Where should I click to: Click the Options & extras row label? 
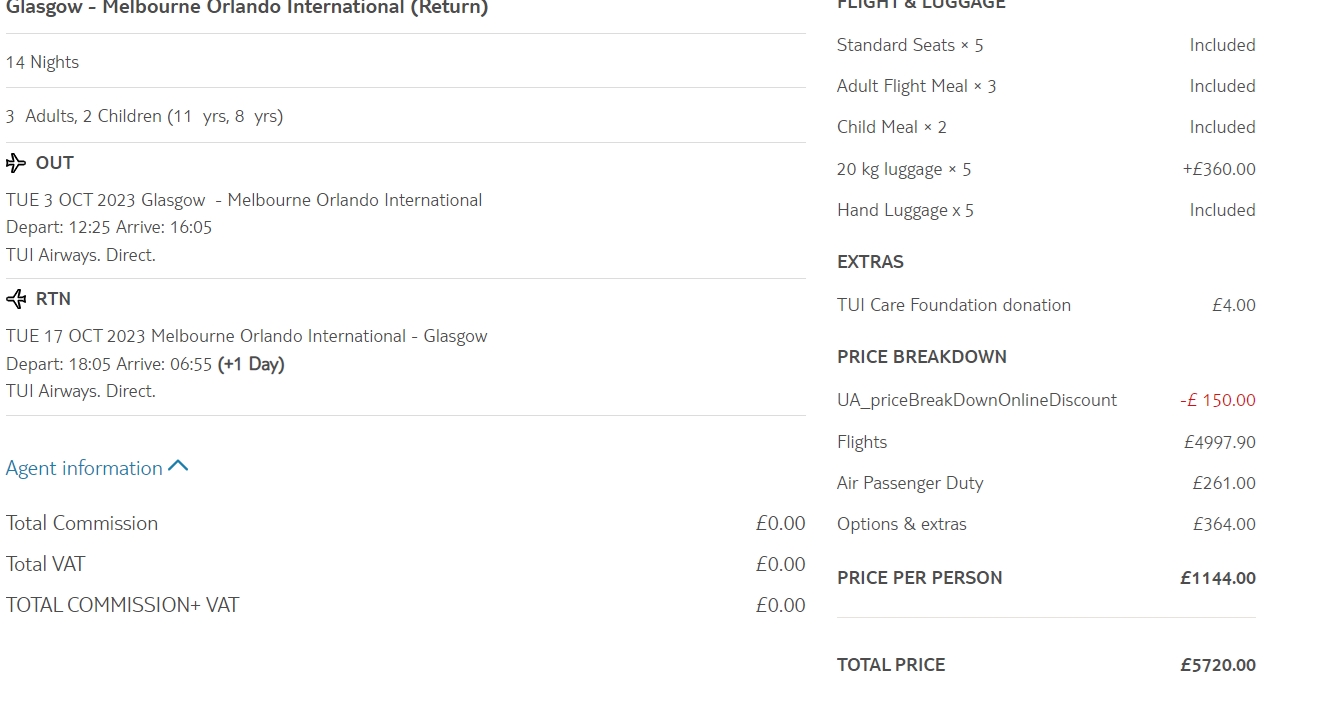[x=901, y=524]
